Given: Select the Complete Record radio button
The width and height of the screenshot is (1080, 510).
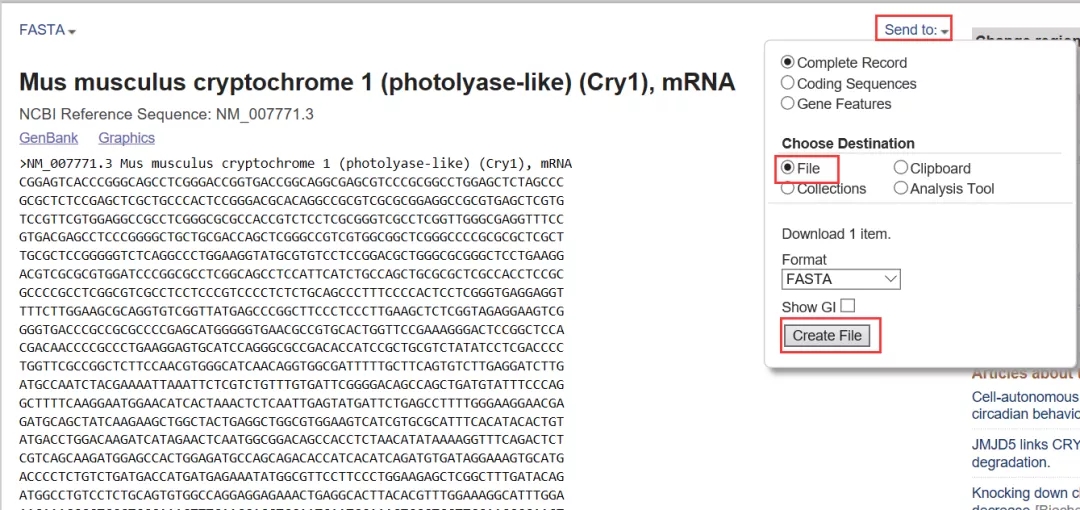Looking at the screenshot, I should pos(787,62).
